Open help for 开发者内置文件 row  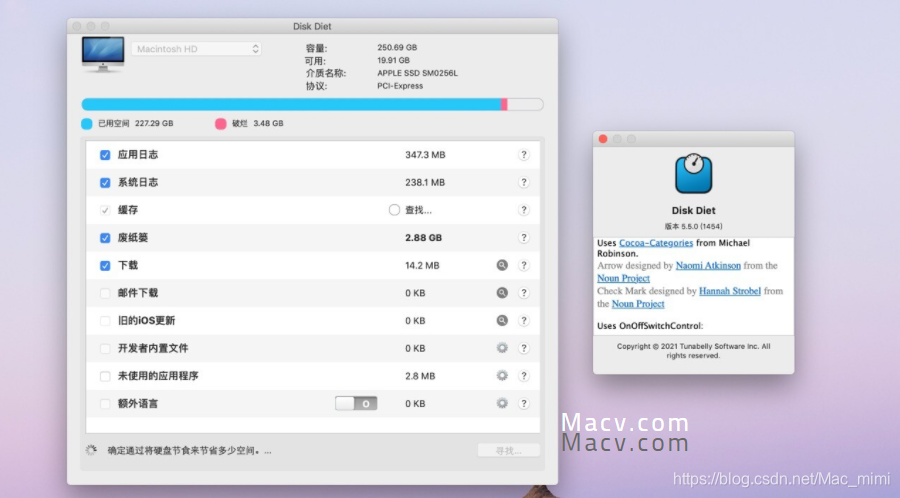click(523, 348)
